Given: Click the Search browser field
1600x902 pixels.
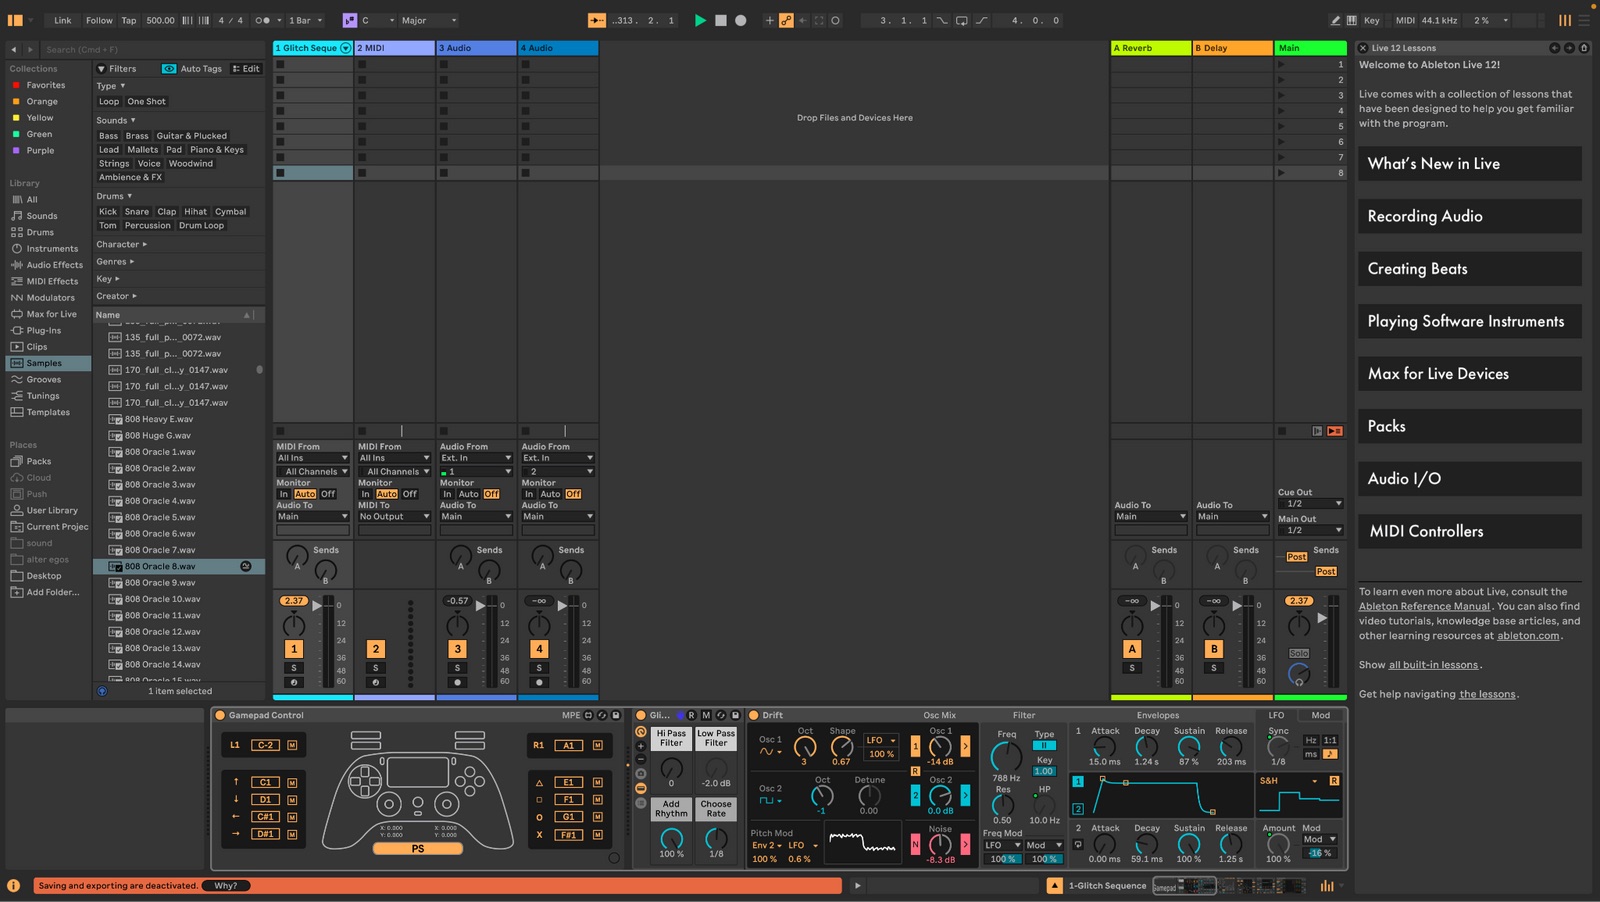Looking at the screenshot, I should [x=150, y=49].
